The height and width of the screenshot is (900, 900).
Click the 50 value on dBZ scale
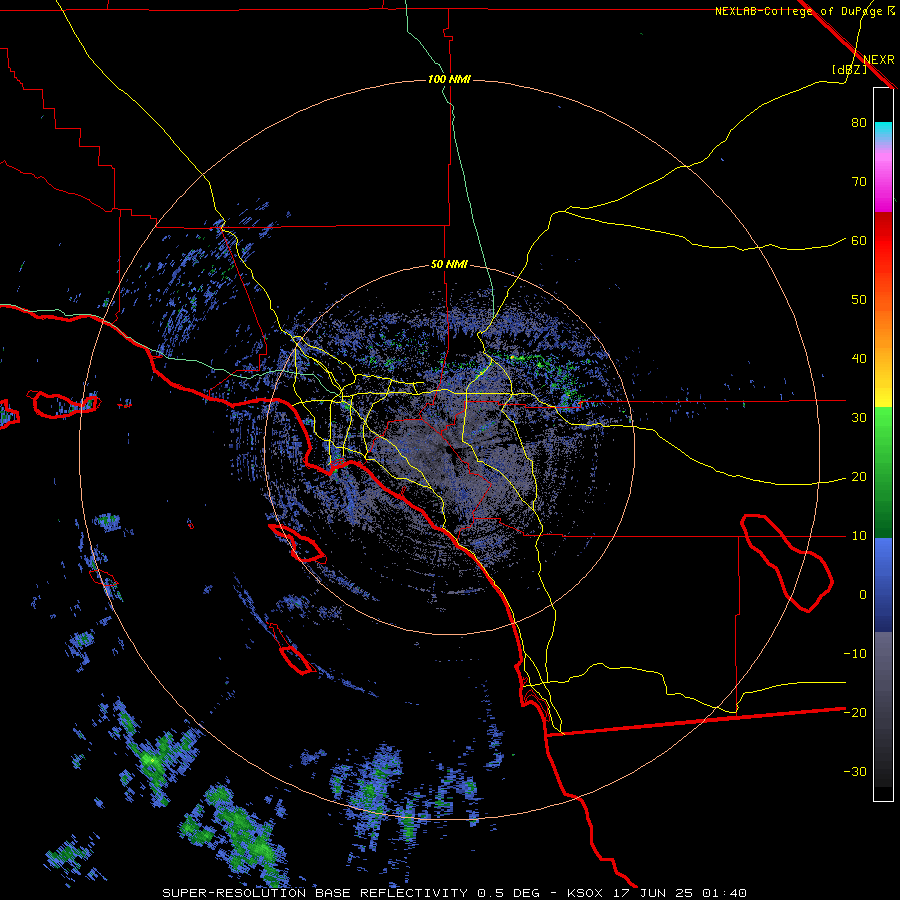coord(859,300)
